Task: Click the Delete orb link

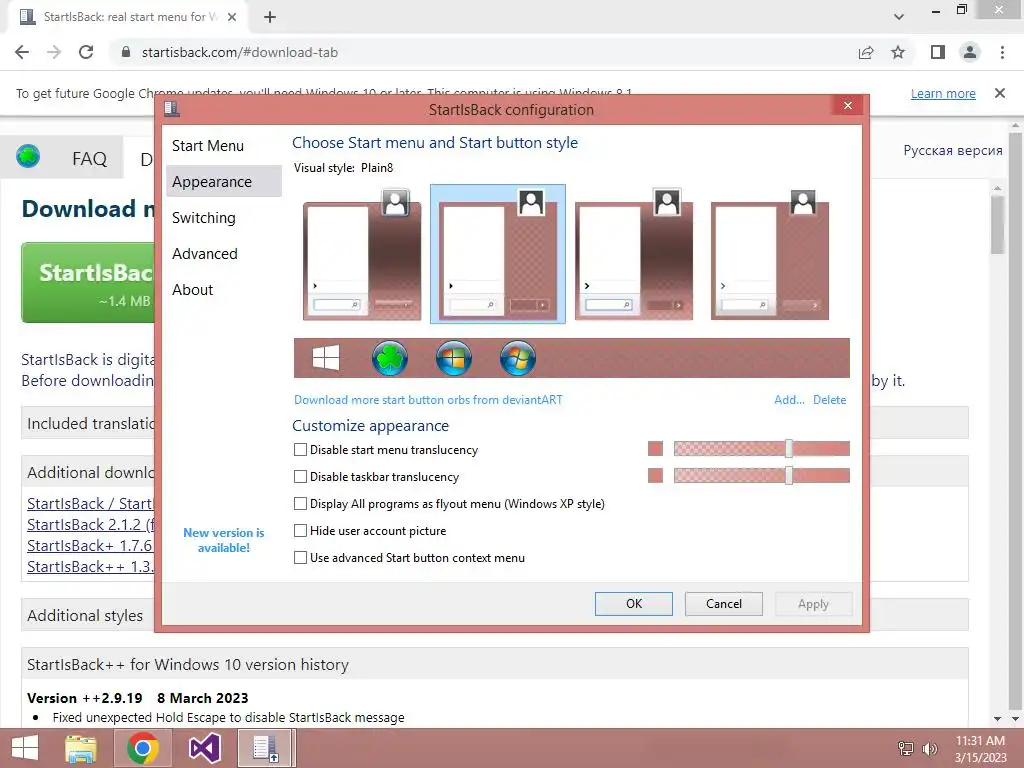Action: click(829, 400)
